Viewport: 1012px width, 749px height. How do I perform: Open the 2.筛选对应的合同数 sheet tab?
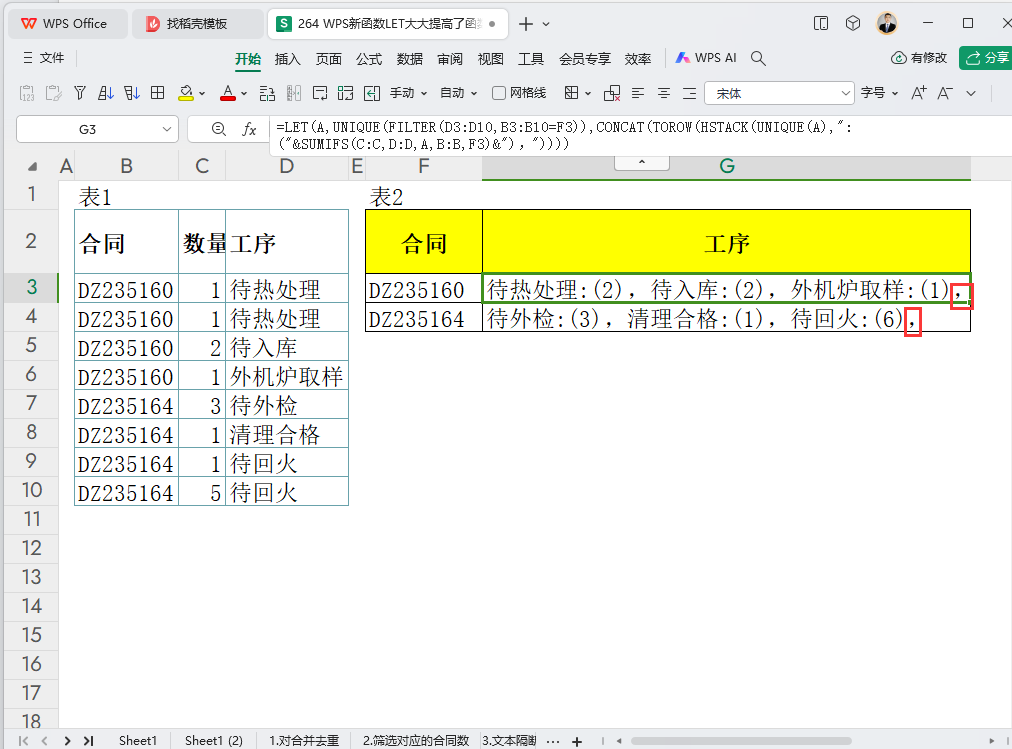(416, 741)
